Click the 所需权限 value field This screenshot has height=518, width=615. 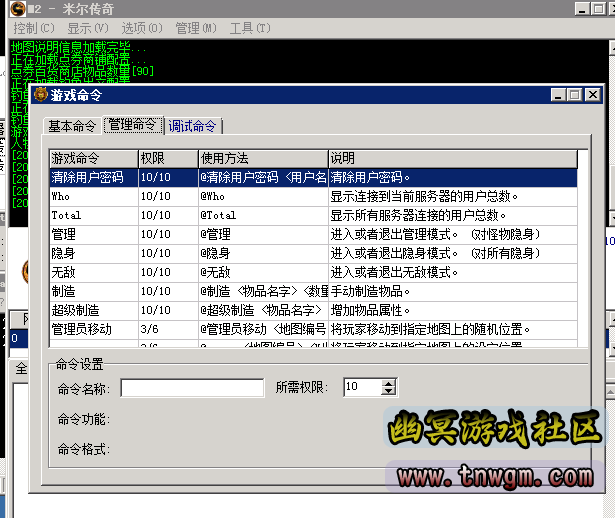[362, 387]
